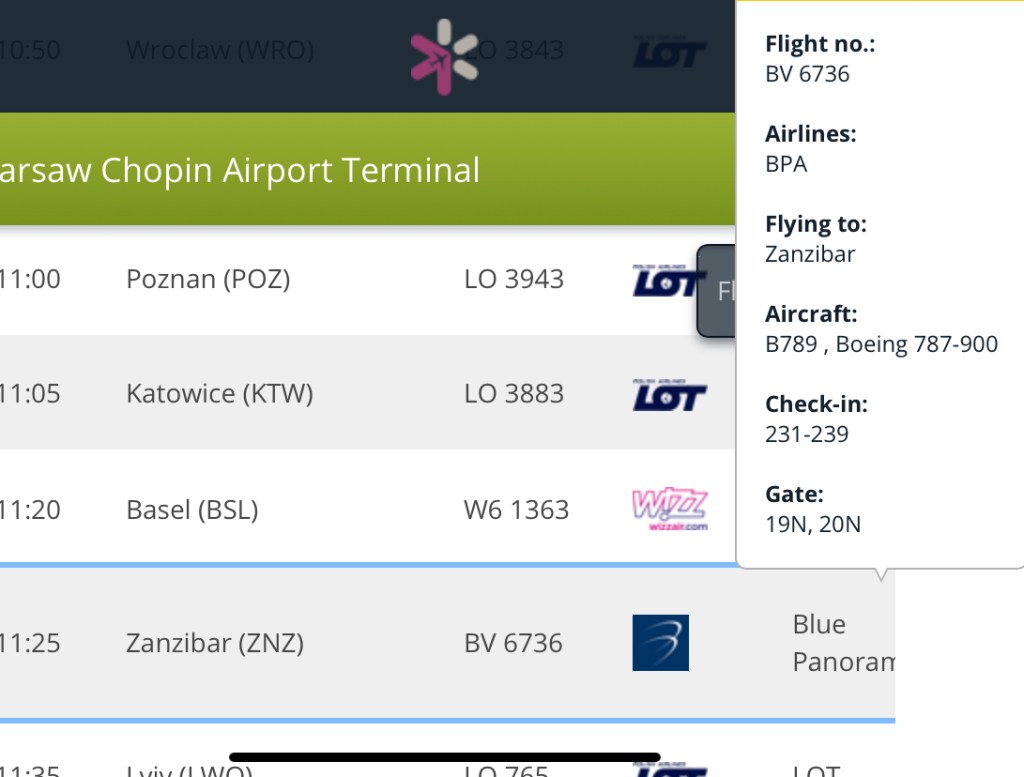Click the Warsaw Chopin Airport Terminal header

tap(240, 170)
